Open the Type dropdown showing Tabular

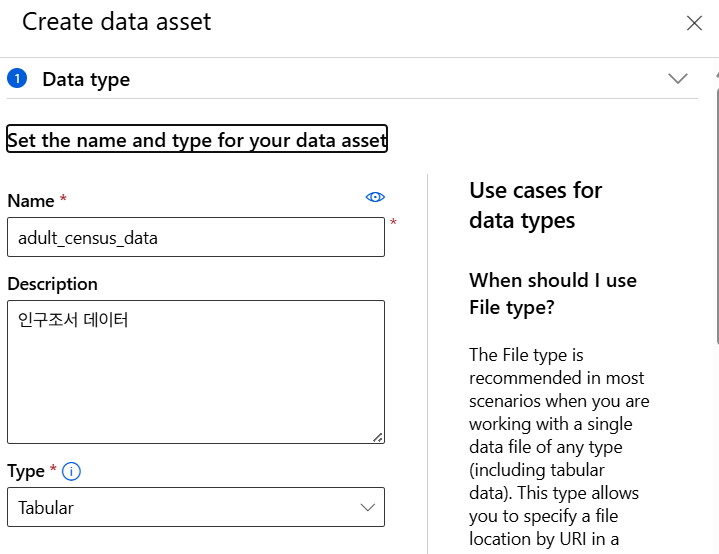pos(196,507)
